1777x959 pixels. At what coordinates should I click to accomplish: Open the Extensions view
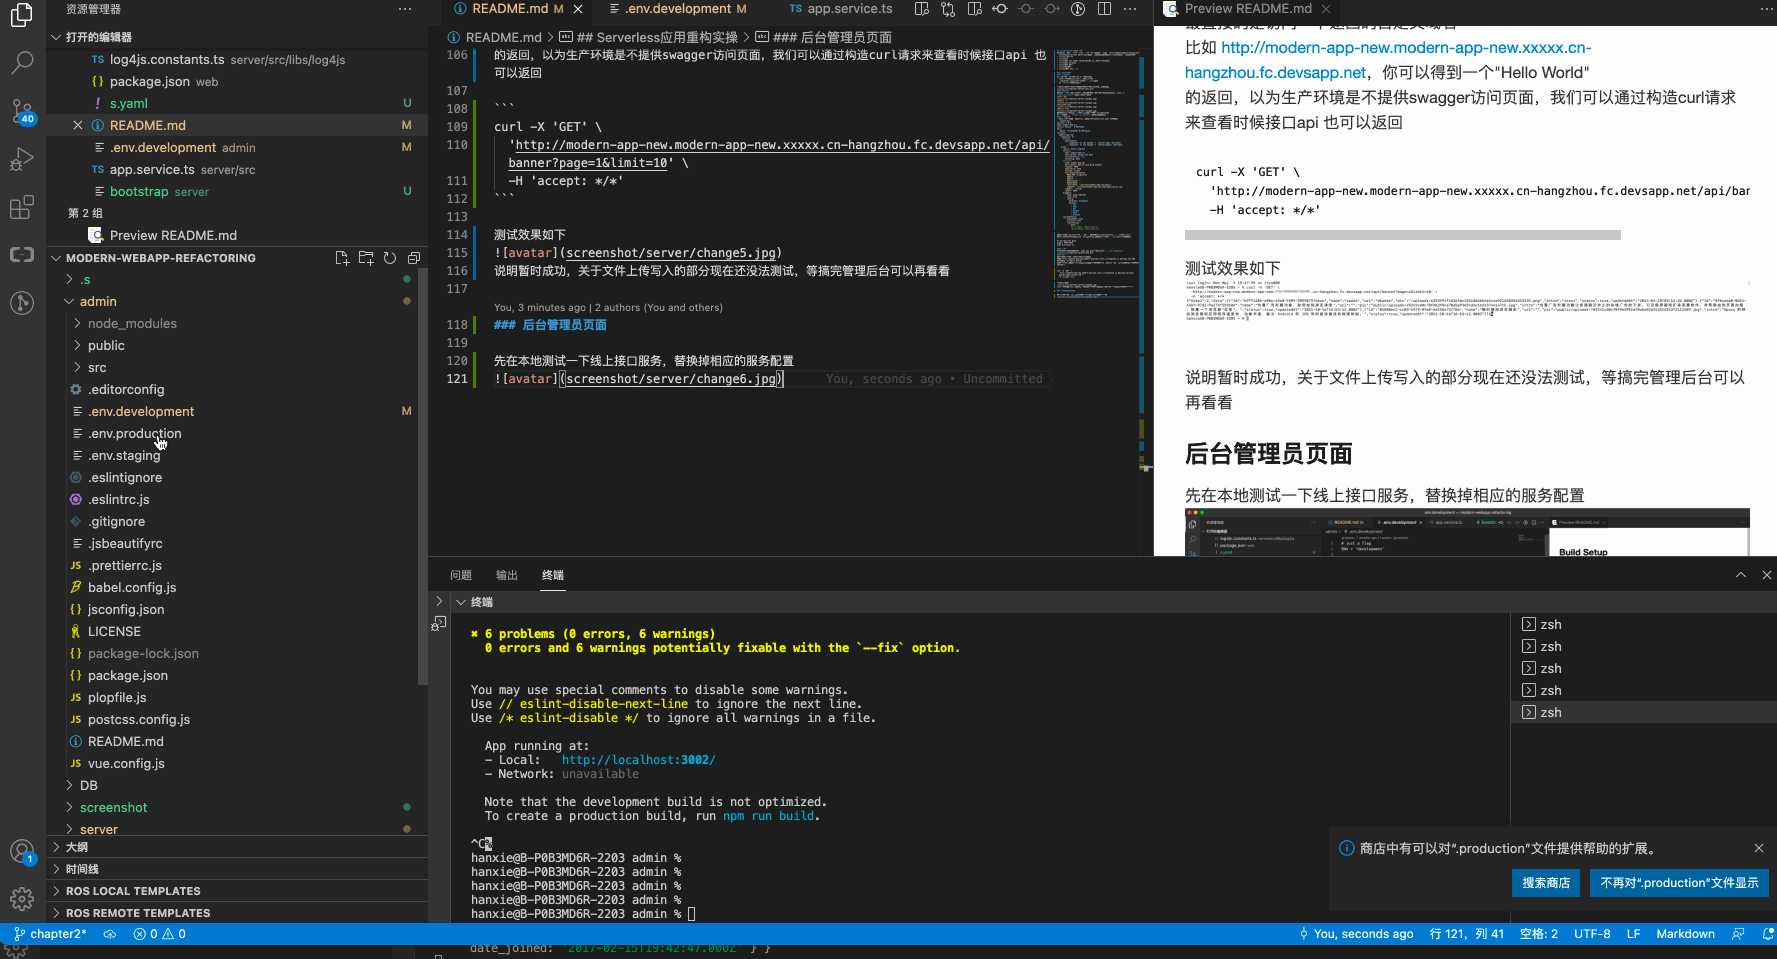coord(22,207)
